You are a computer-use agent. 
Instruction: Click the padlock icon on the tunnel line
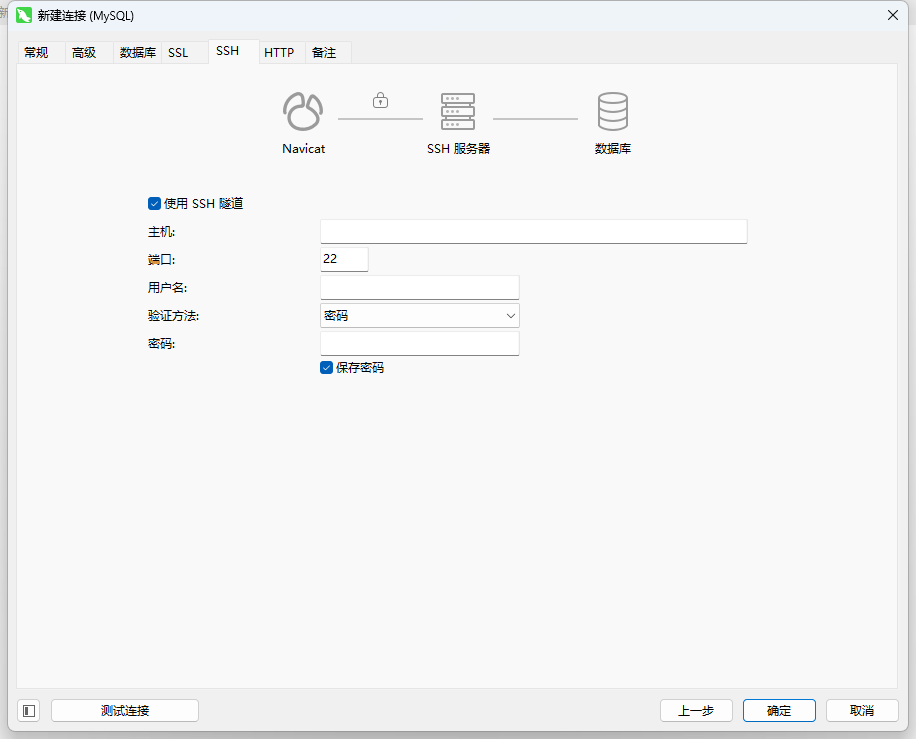click(x=380, y=100)
